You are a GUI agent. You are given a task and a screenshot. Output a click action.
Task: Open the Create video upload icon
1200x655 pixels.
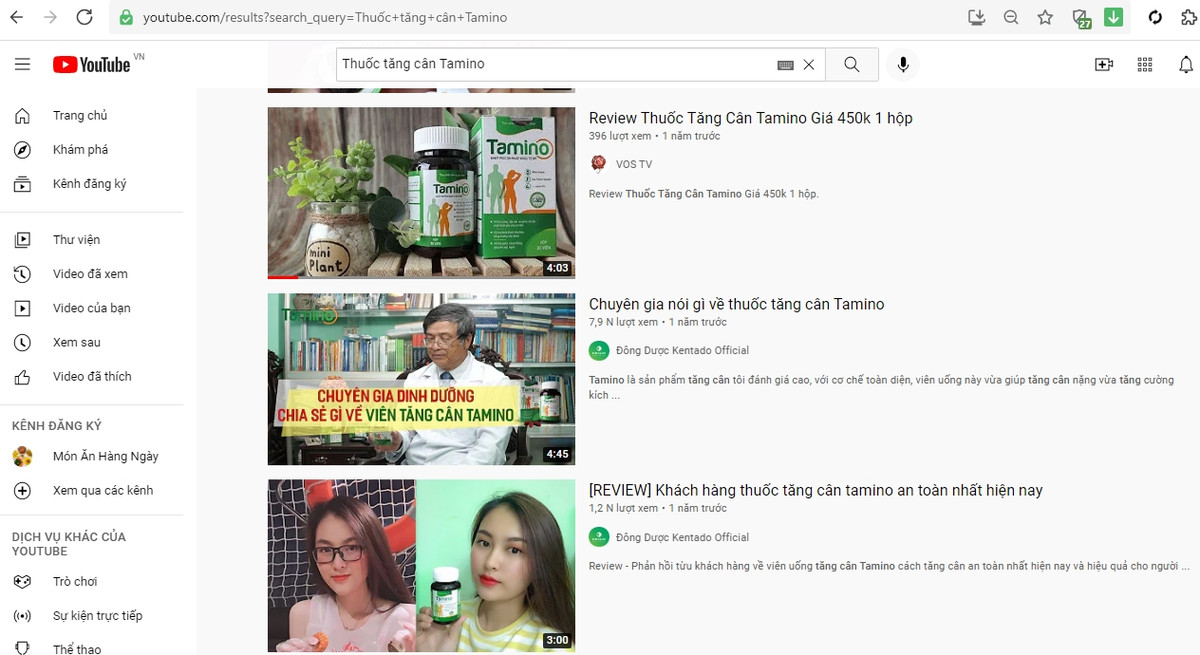click(x=1102, y=64)
